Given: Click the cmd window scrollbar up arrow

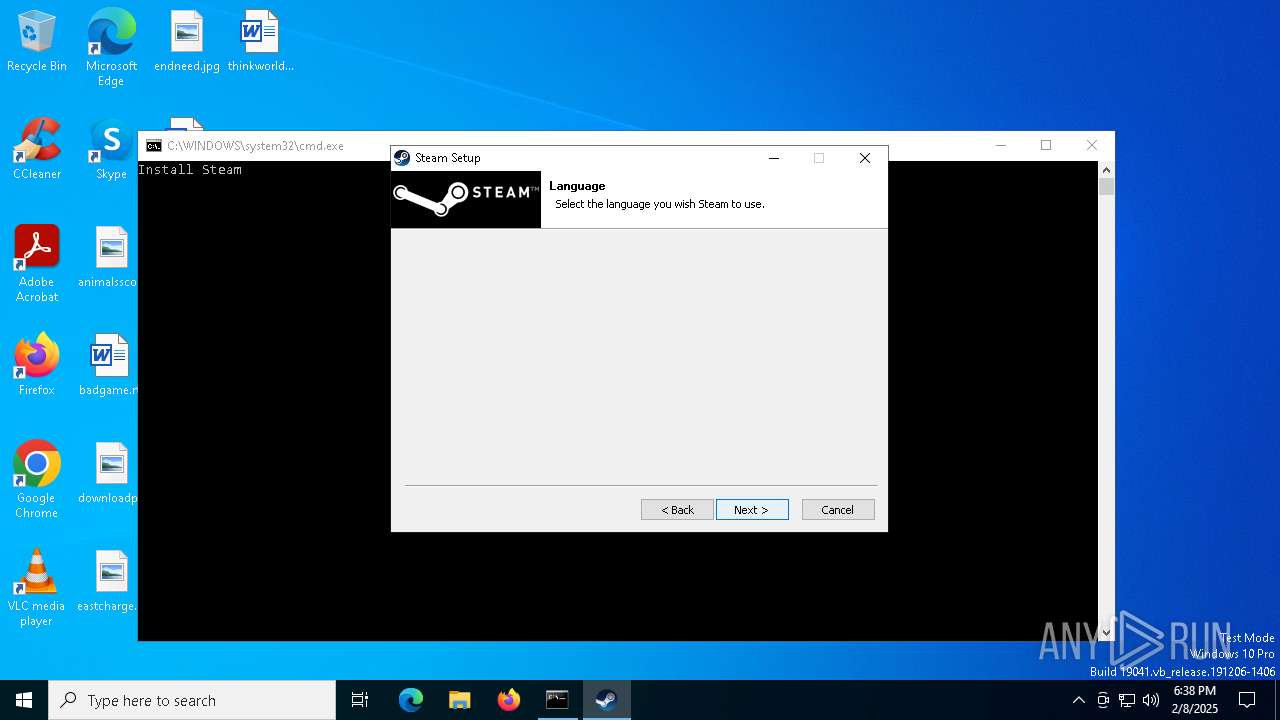Looking at the screenshot, I should [x=1106, y=170].
